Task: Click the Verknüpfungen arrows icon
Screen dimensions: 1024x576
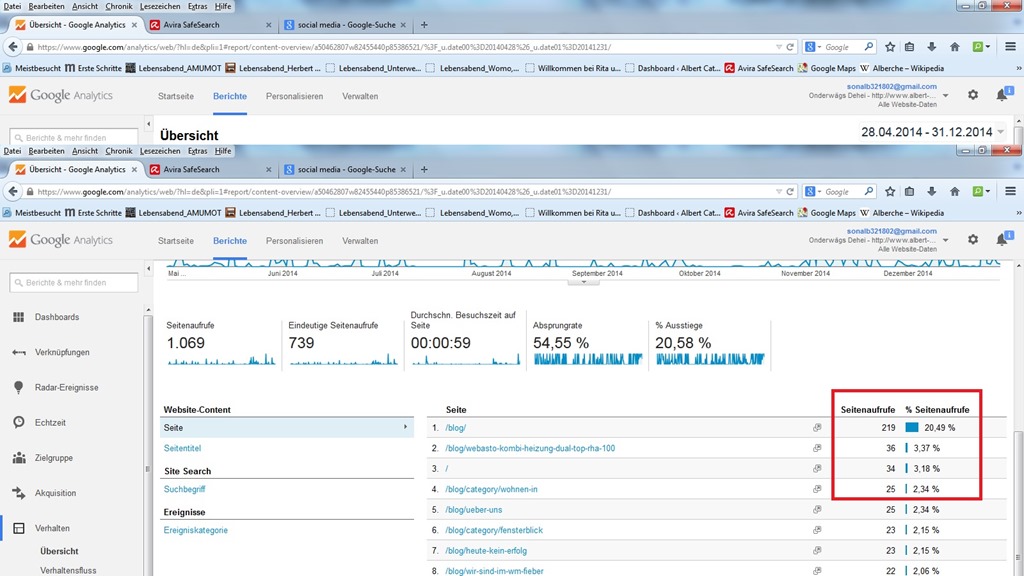Action: pos(18,352)
